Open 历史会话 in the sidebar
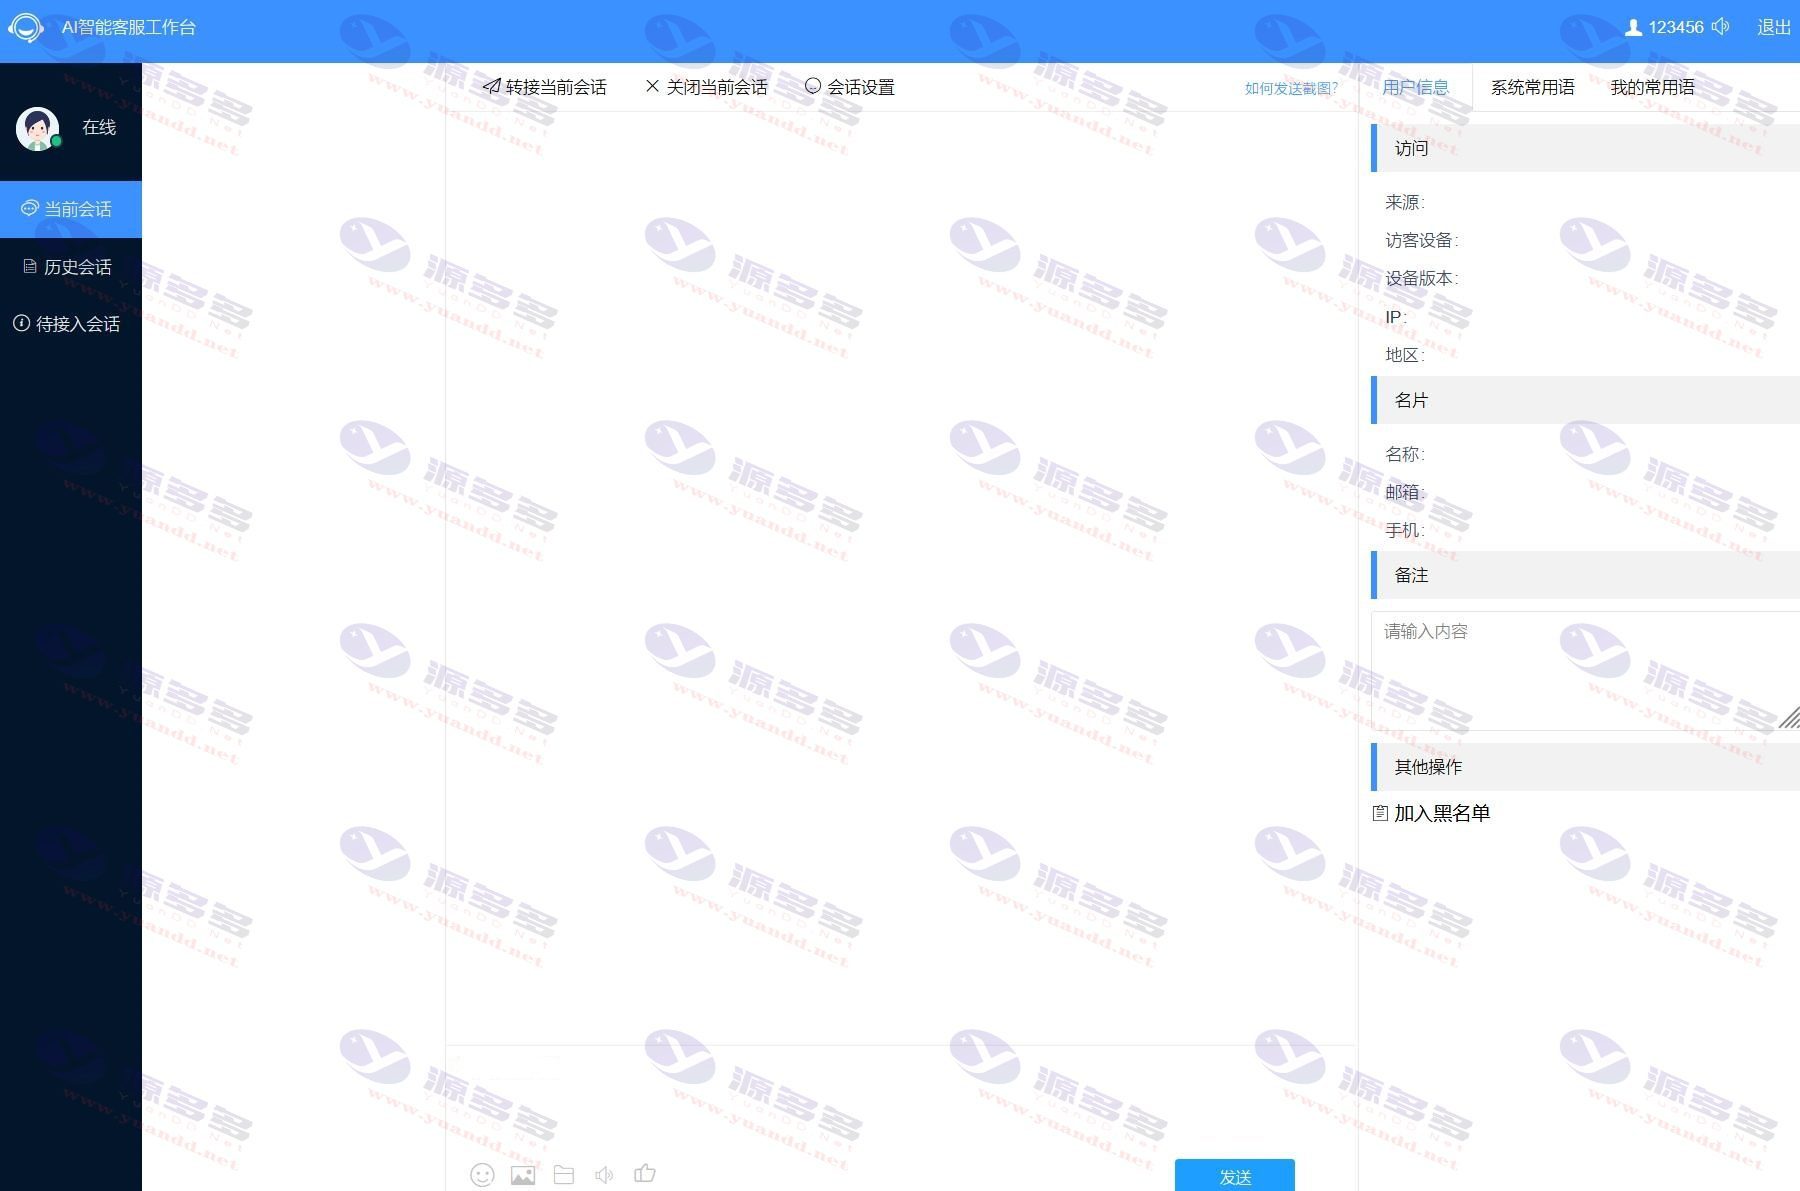 tap(71, 267)
